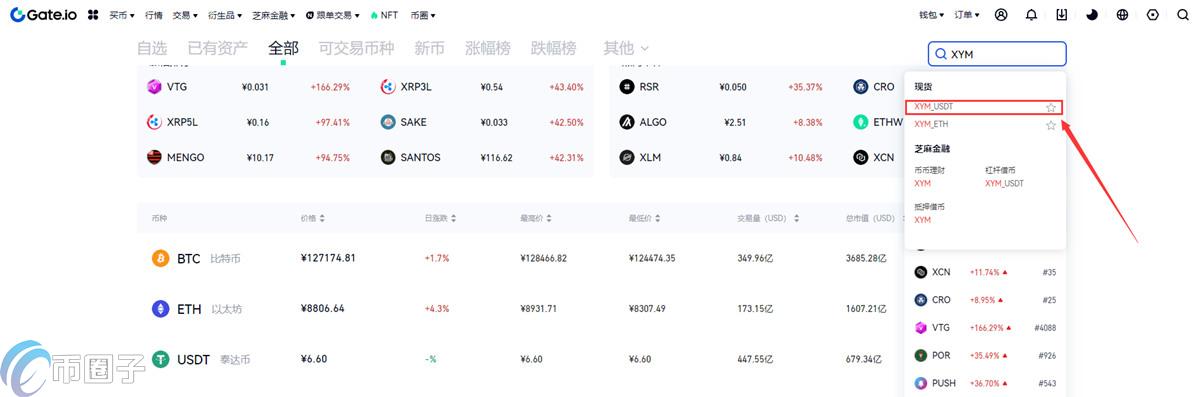The width and height of the screenshot is (1200, 397).
Task: Open XYM_USDT under 杠杆借币
Action: 1004,183
